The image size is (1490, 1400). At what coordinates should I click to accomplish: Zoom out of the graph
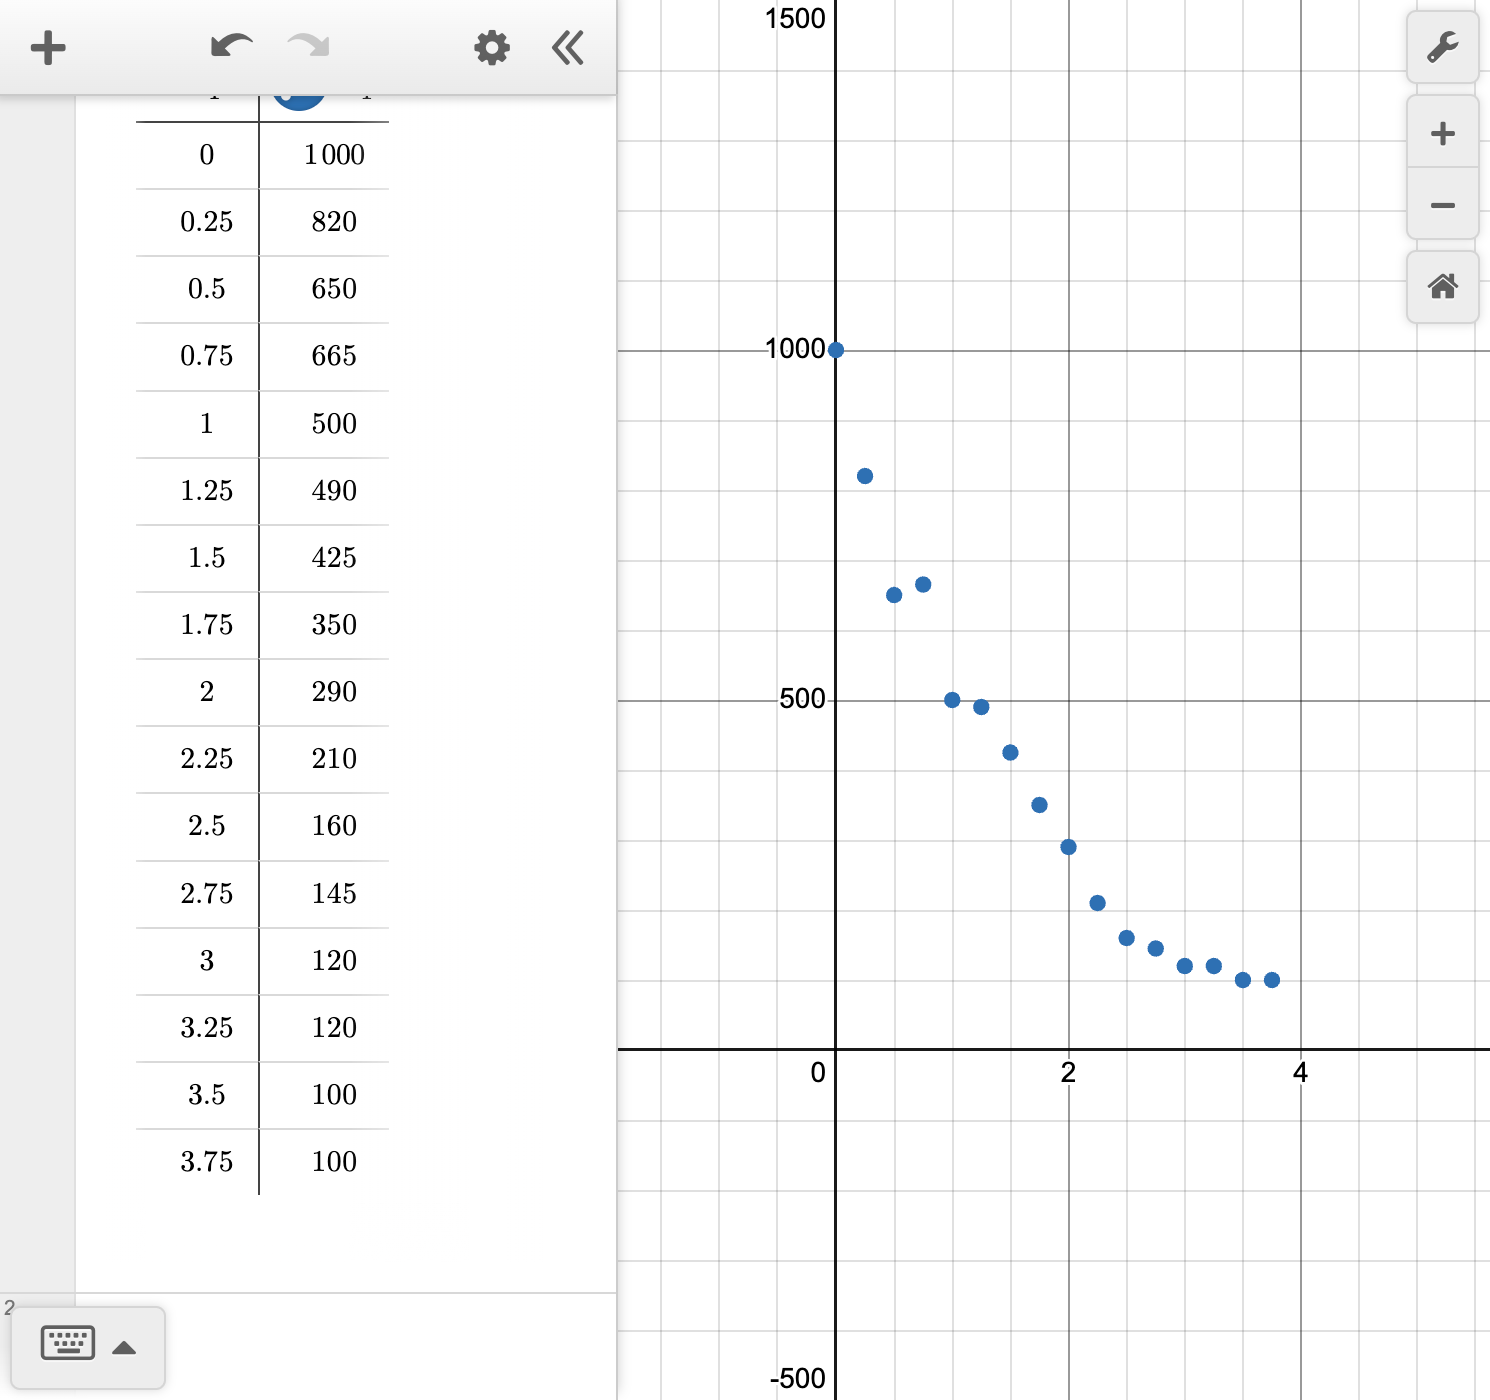click(1441, 204)
